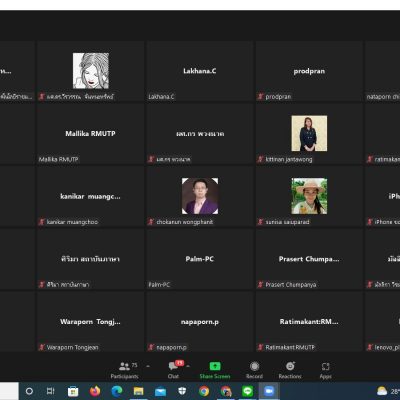Viewport: 400px width, 400px height.
Task: Expand the arrow beside Participants
Action: point(148,366)
